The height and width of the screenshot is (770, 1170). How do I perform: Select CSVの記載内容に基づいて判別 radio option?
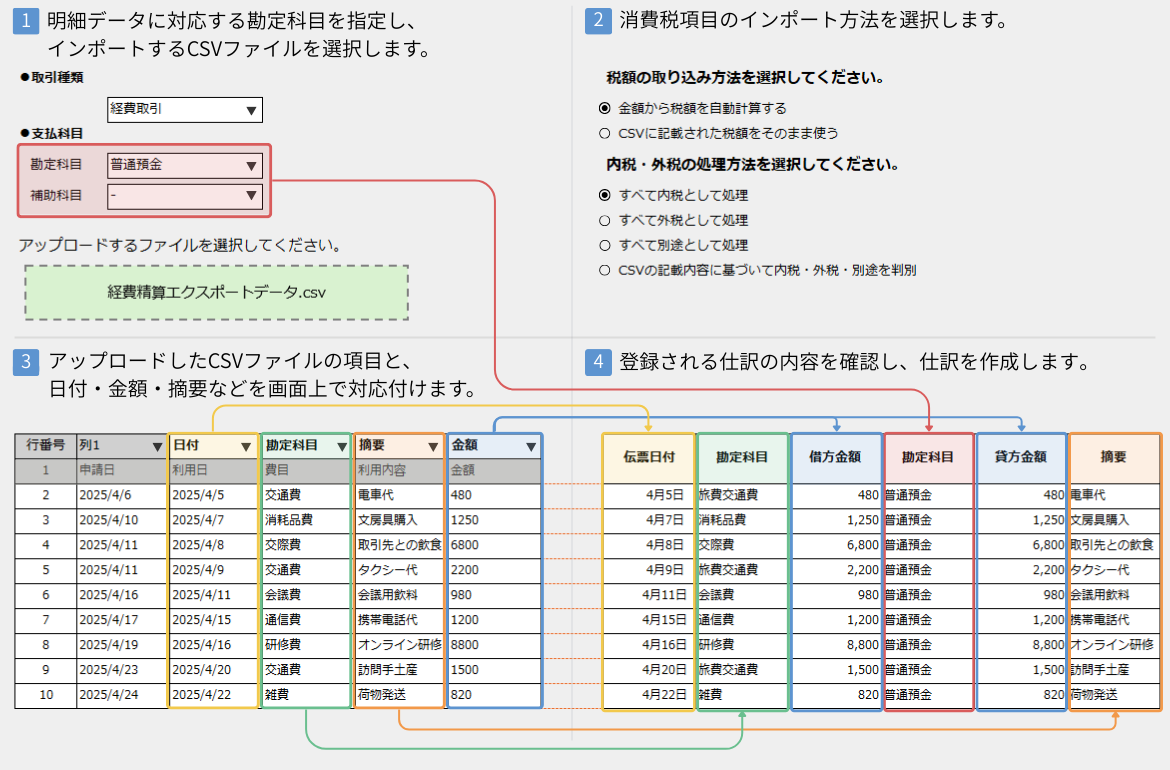(x=604, y=270)
